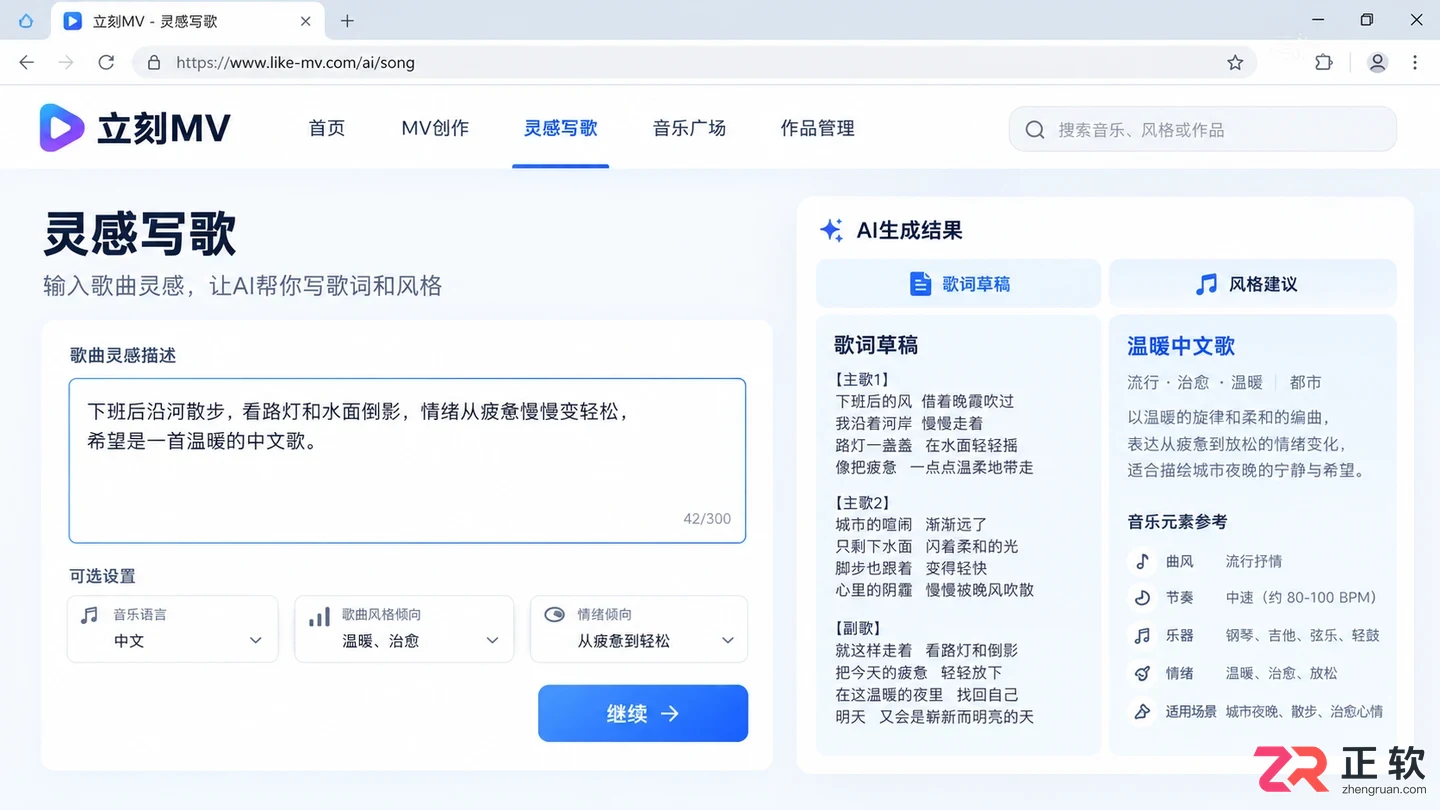Click the 【副歌】 heading in lyrics
Viewport: 1440px width, 810px height.
(x=857, y=628)
